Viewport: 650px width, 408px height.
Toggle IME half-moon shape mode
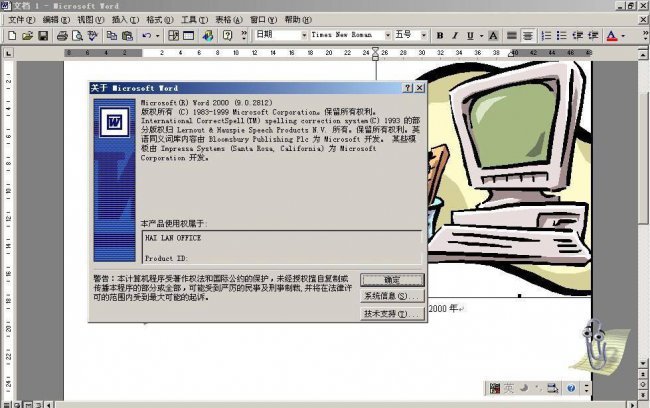pos(524,388)
